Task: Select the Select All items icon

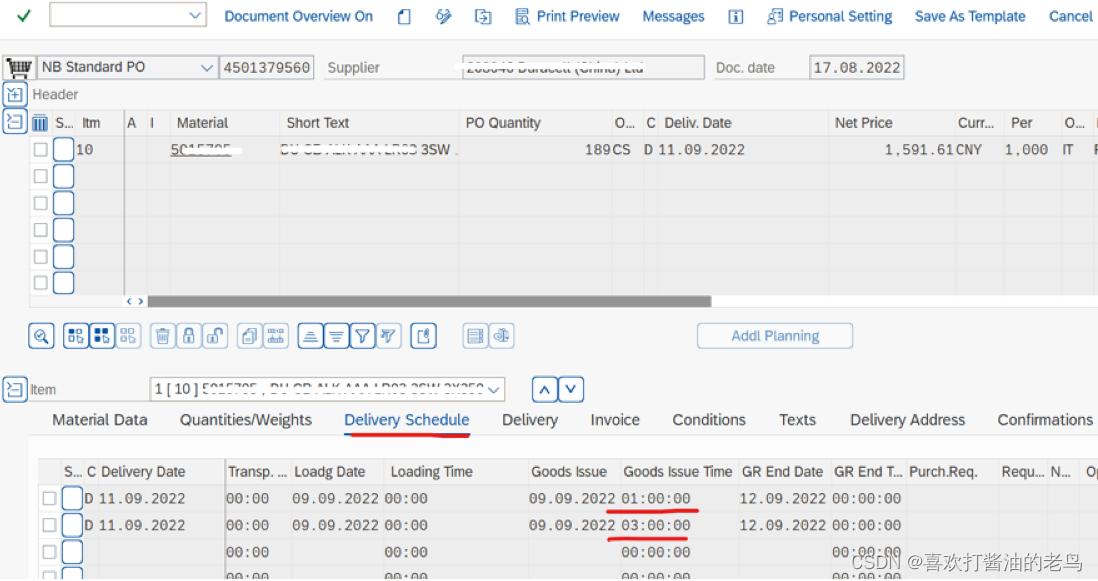Action: point(101,335)
